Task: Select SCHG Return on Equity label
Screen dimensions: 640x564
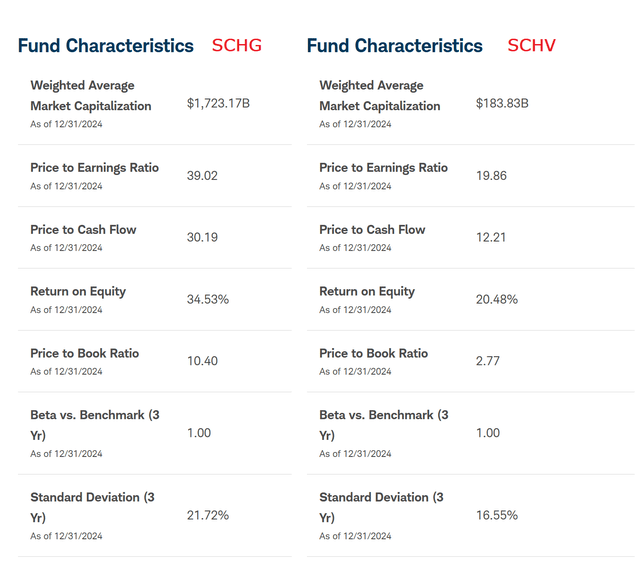Action: 78,292
